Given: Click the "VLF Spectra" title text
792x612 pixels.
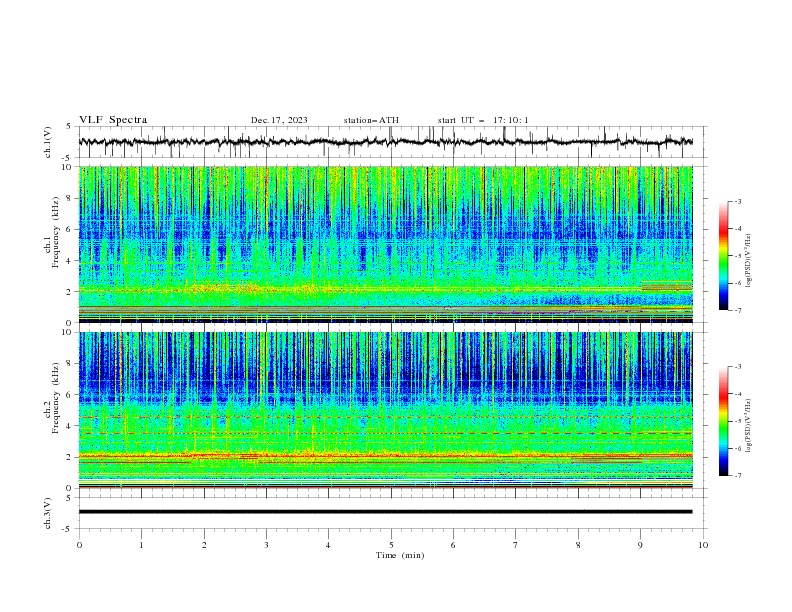Looking at the screenshot, I should coord(113,120).
